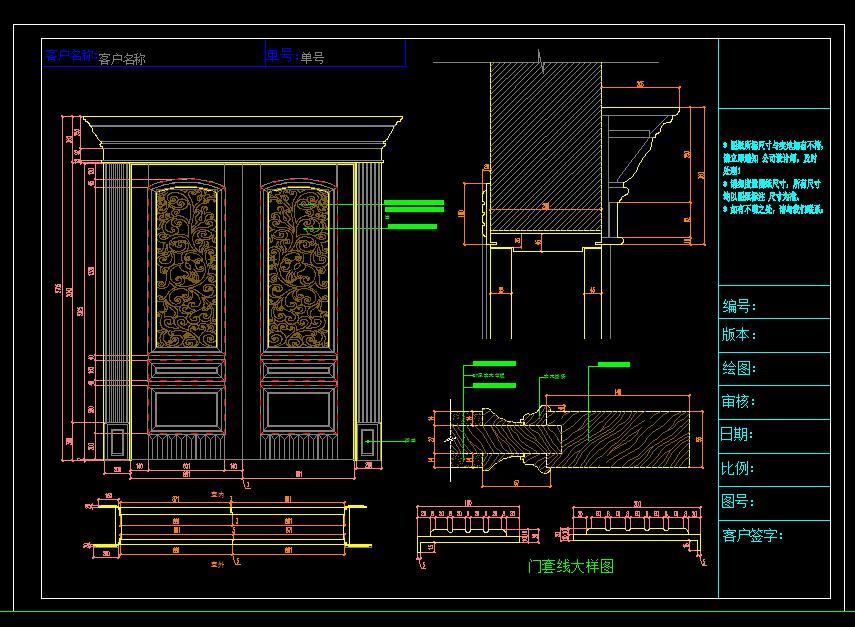The width and height of the screenshot is (855, 627).
Task: Click the 单号 field in the header
Action: 335,54
